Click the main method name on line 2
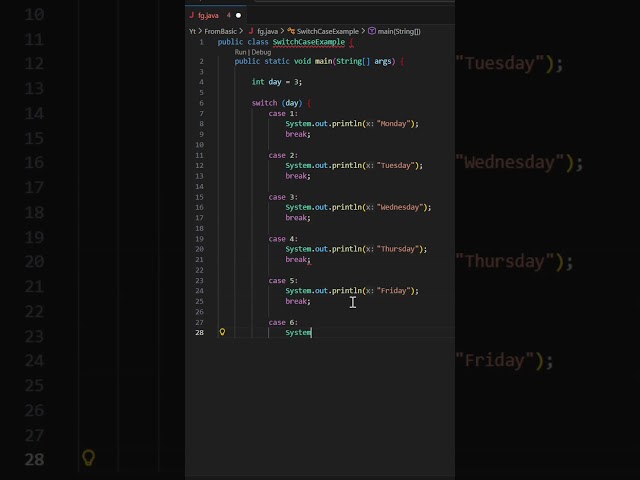Screen dimensions: 640x480 [323, 61]
